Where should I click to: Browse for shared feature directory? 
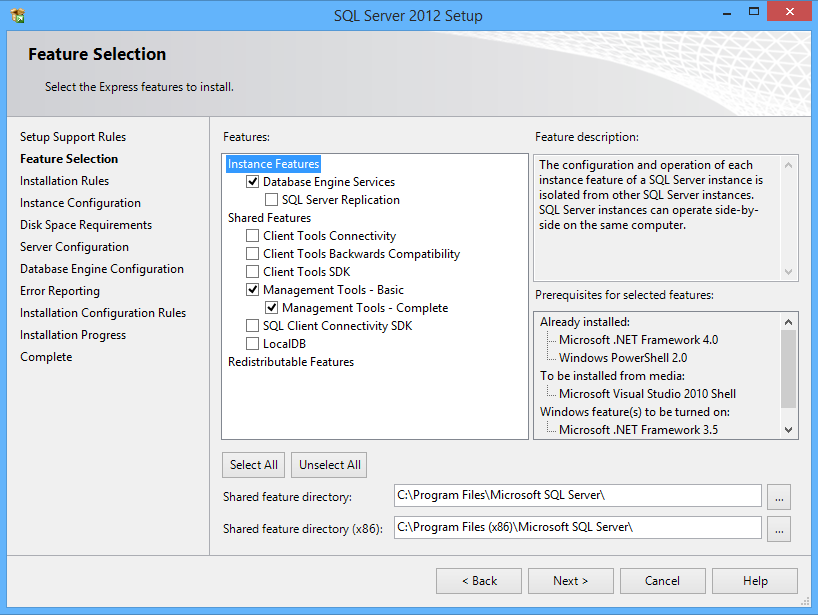(x=779, y=497)
